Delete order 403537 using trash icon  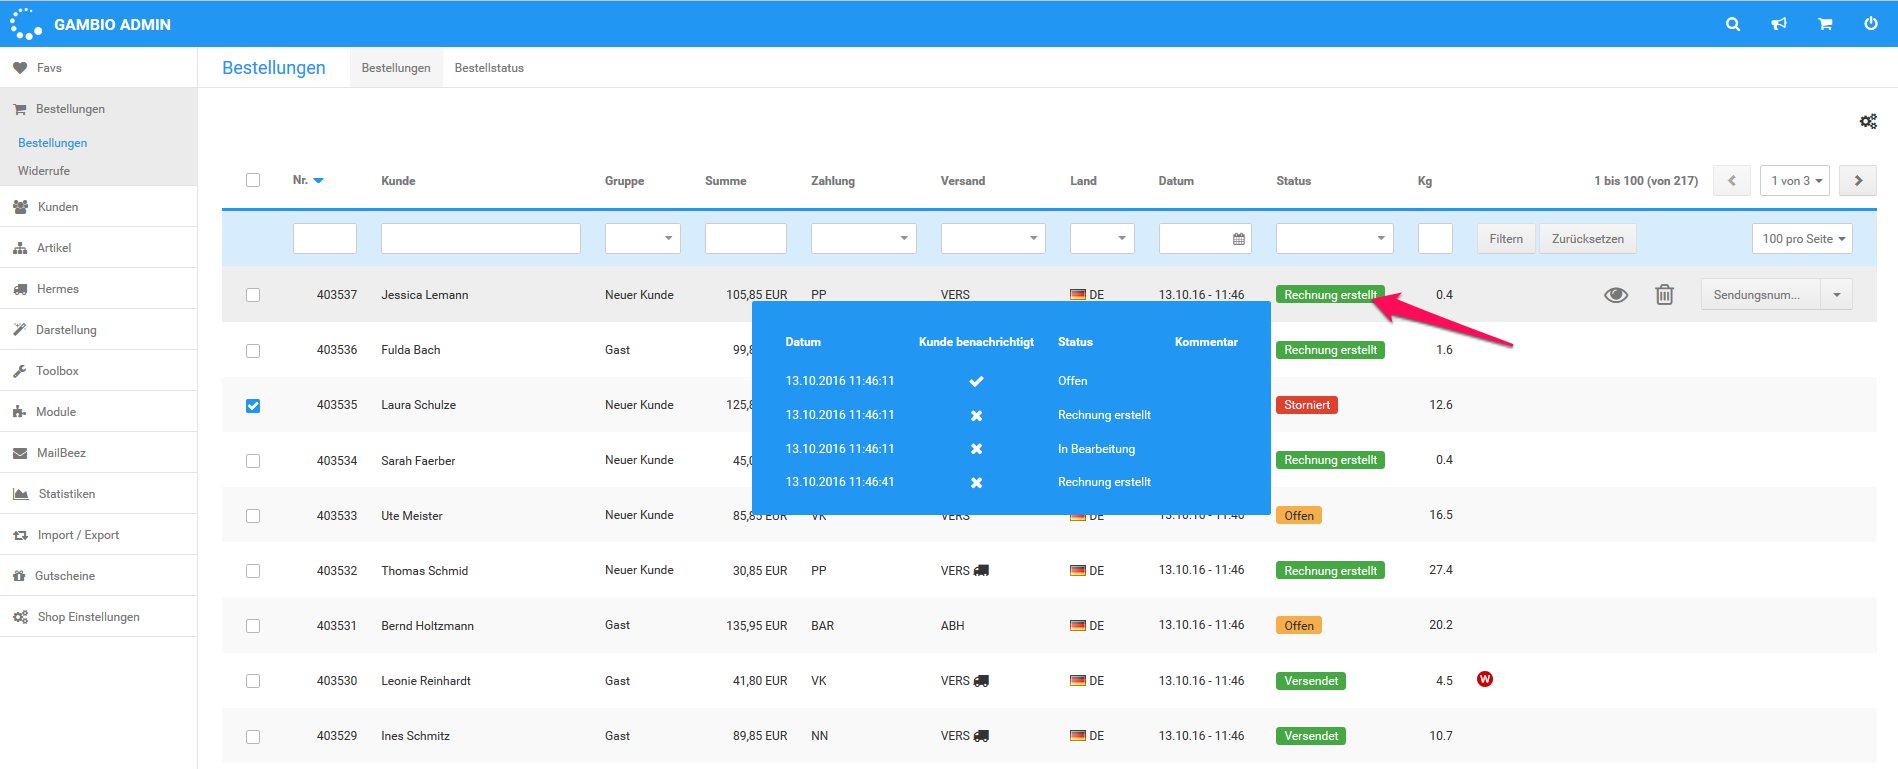[x=1664, y=295]
